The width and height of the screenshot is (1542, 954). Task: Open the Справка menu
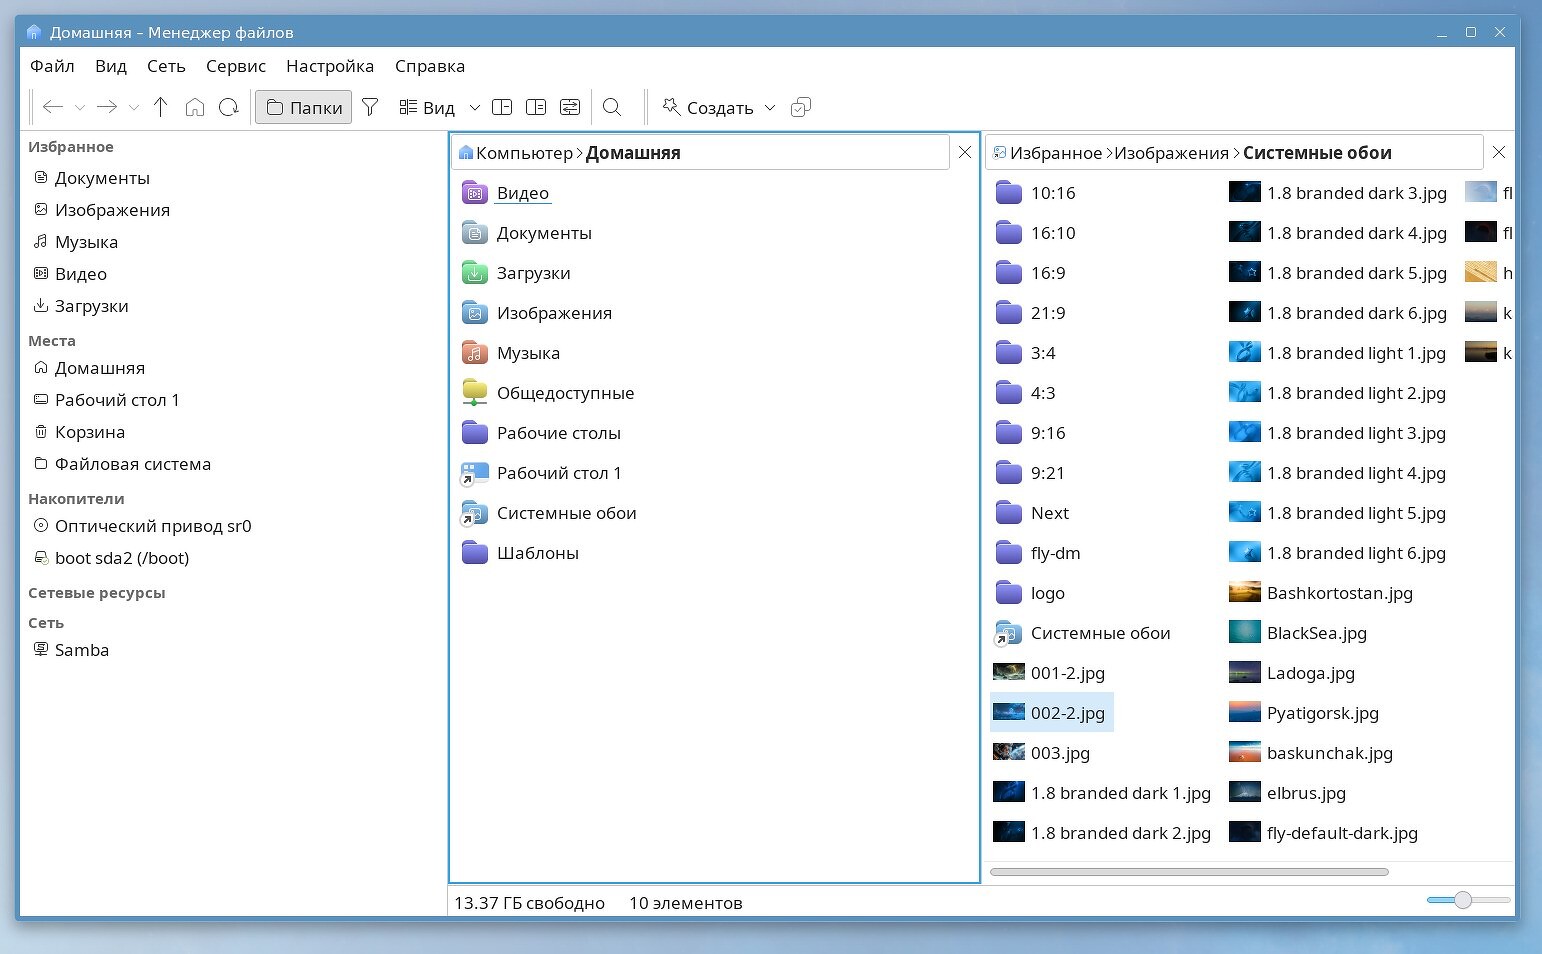pyautogui.click(x=430, y=66)
